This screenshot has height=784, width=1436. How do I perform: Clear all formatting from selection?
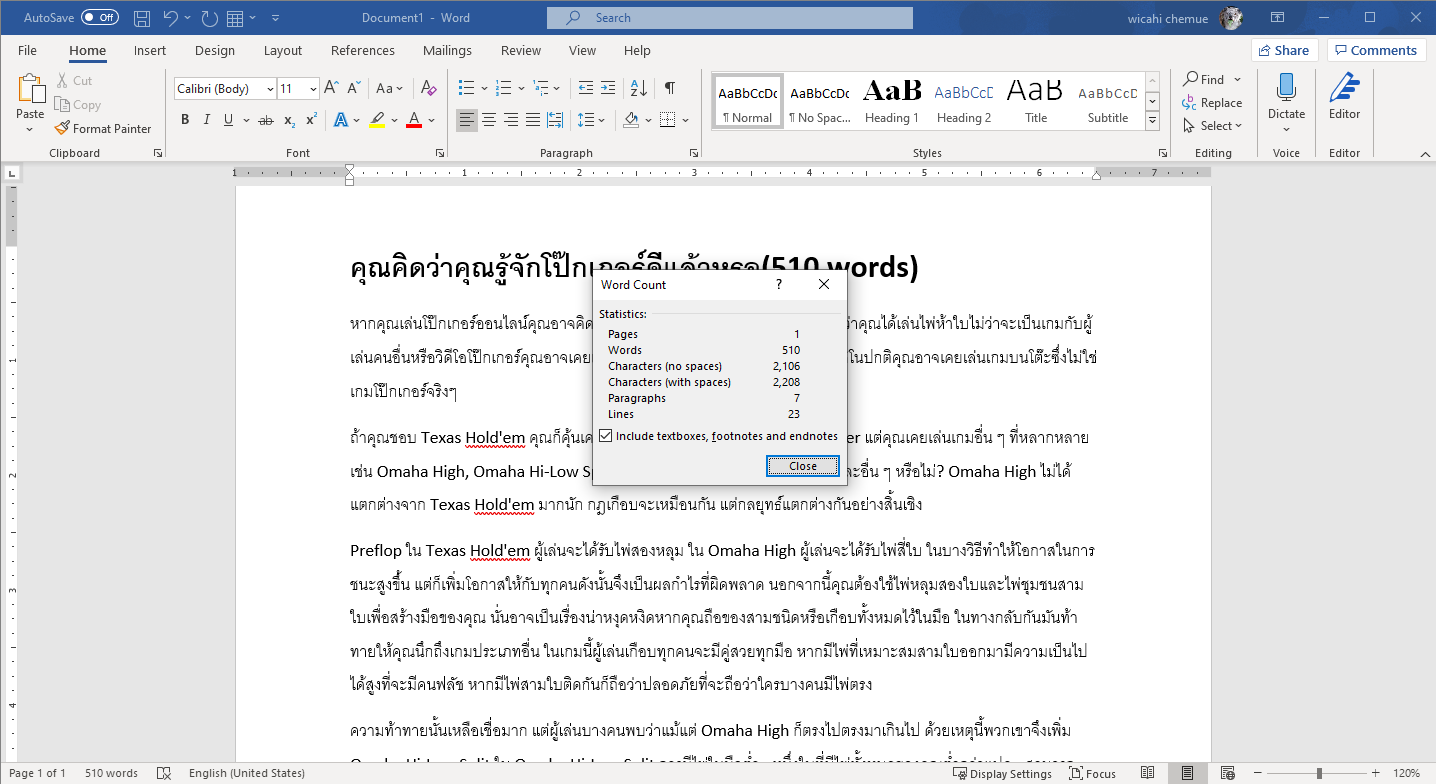(x=429, y=89)
